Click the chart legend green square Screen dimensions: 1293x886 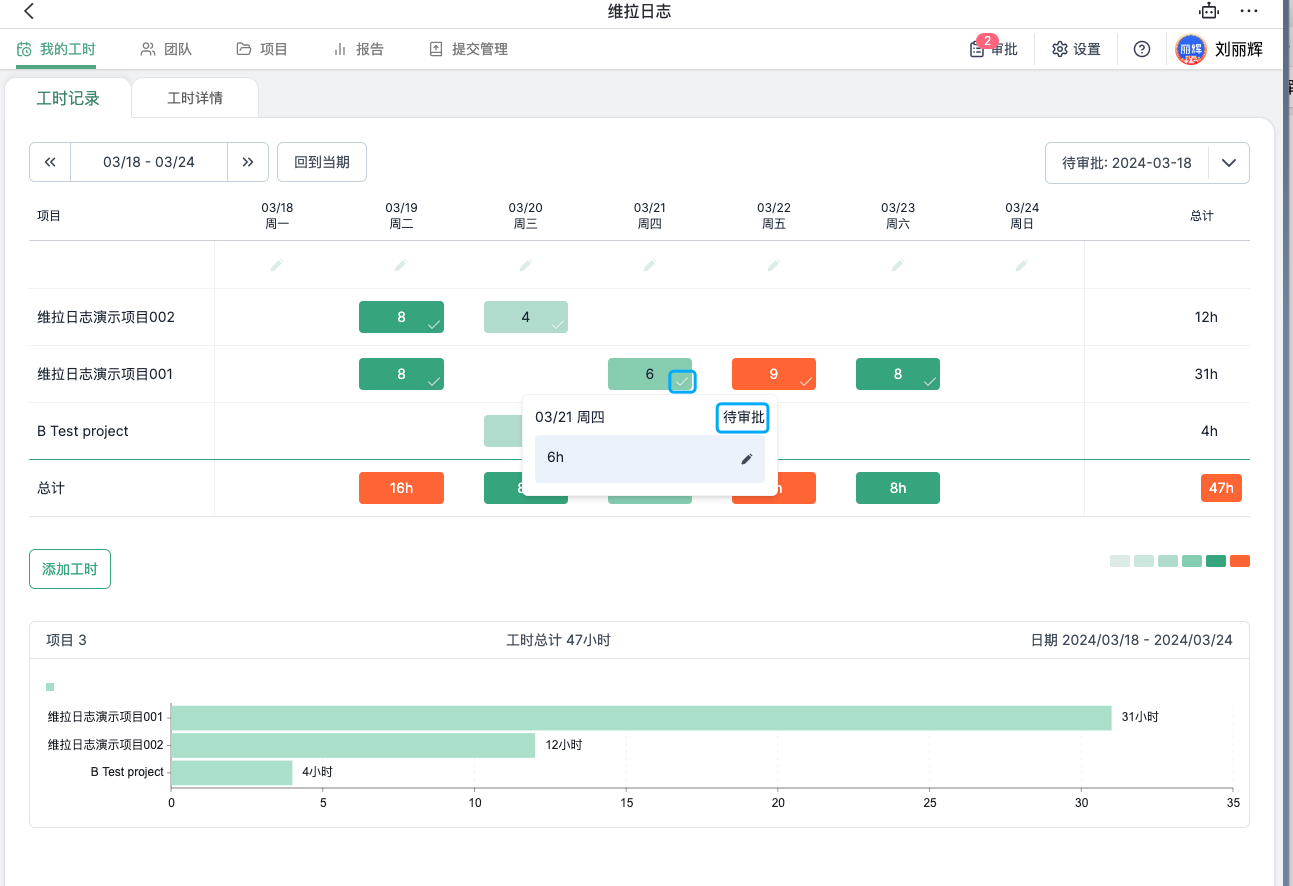point(50,687)
